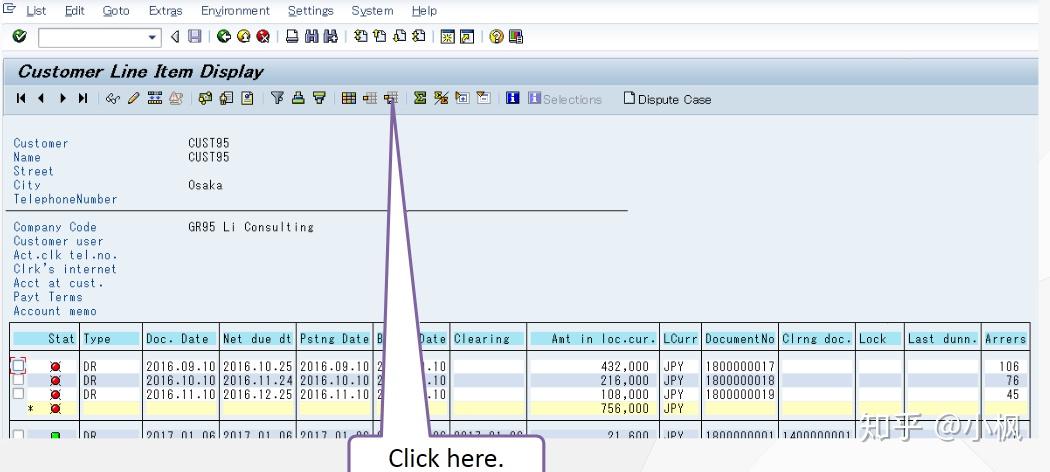Tick the checkbox for document 1800000017
This screenshot has width=1050, height=472.
click(x=18, y=366)
